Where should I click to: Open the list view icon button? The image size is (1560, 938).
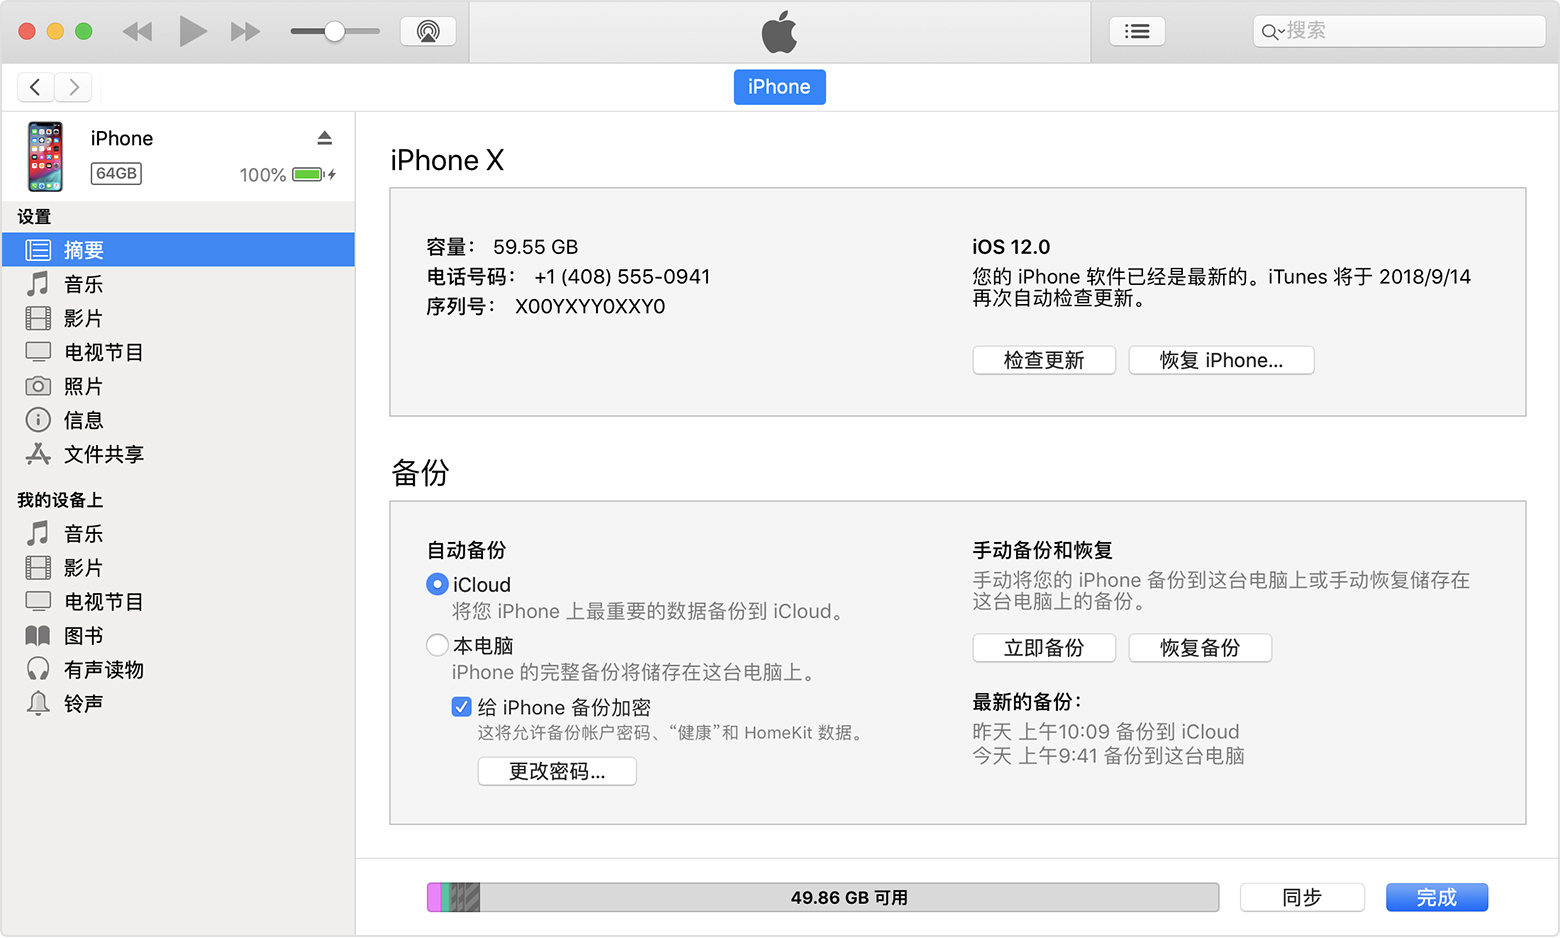click(1137, 31)
